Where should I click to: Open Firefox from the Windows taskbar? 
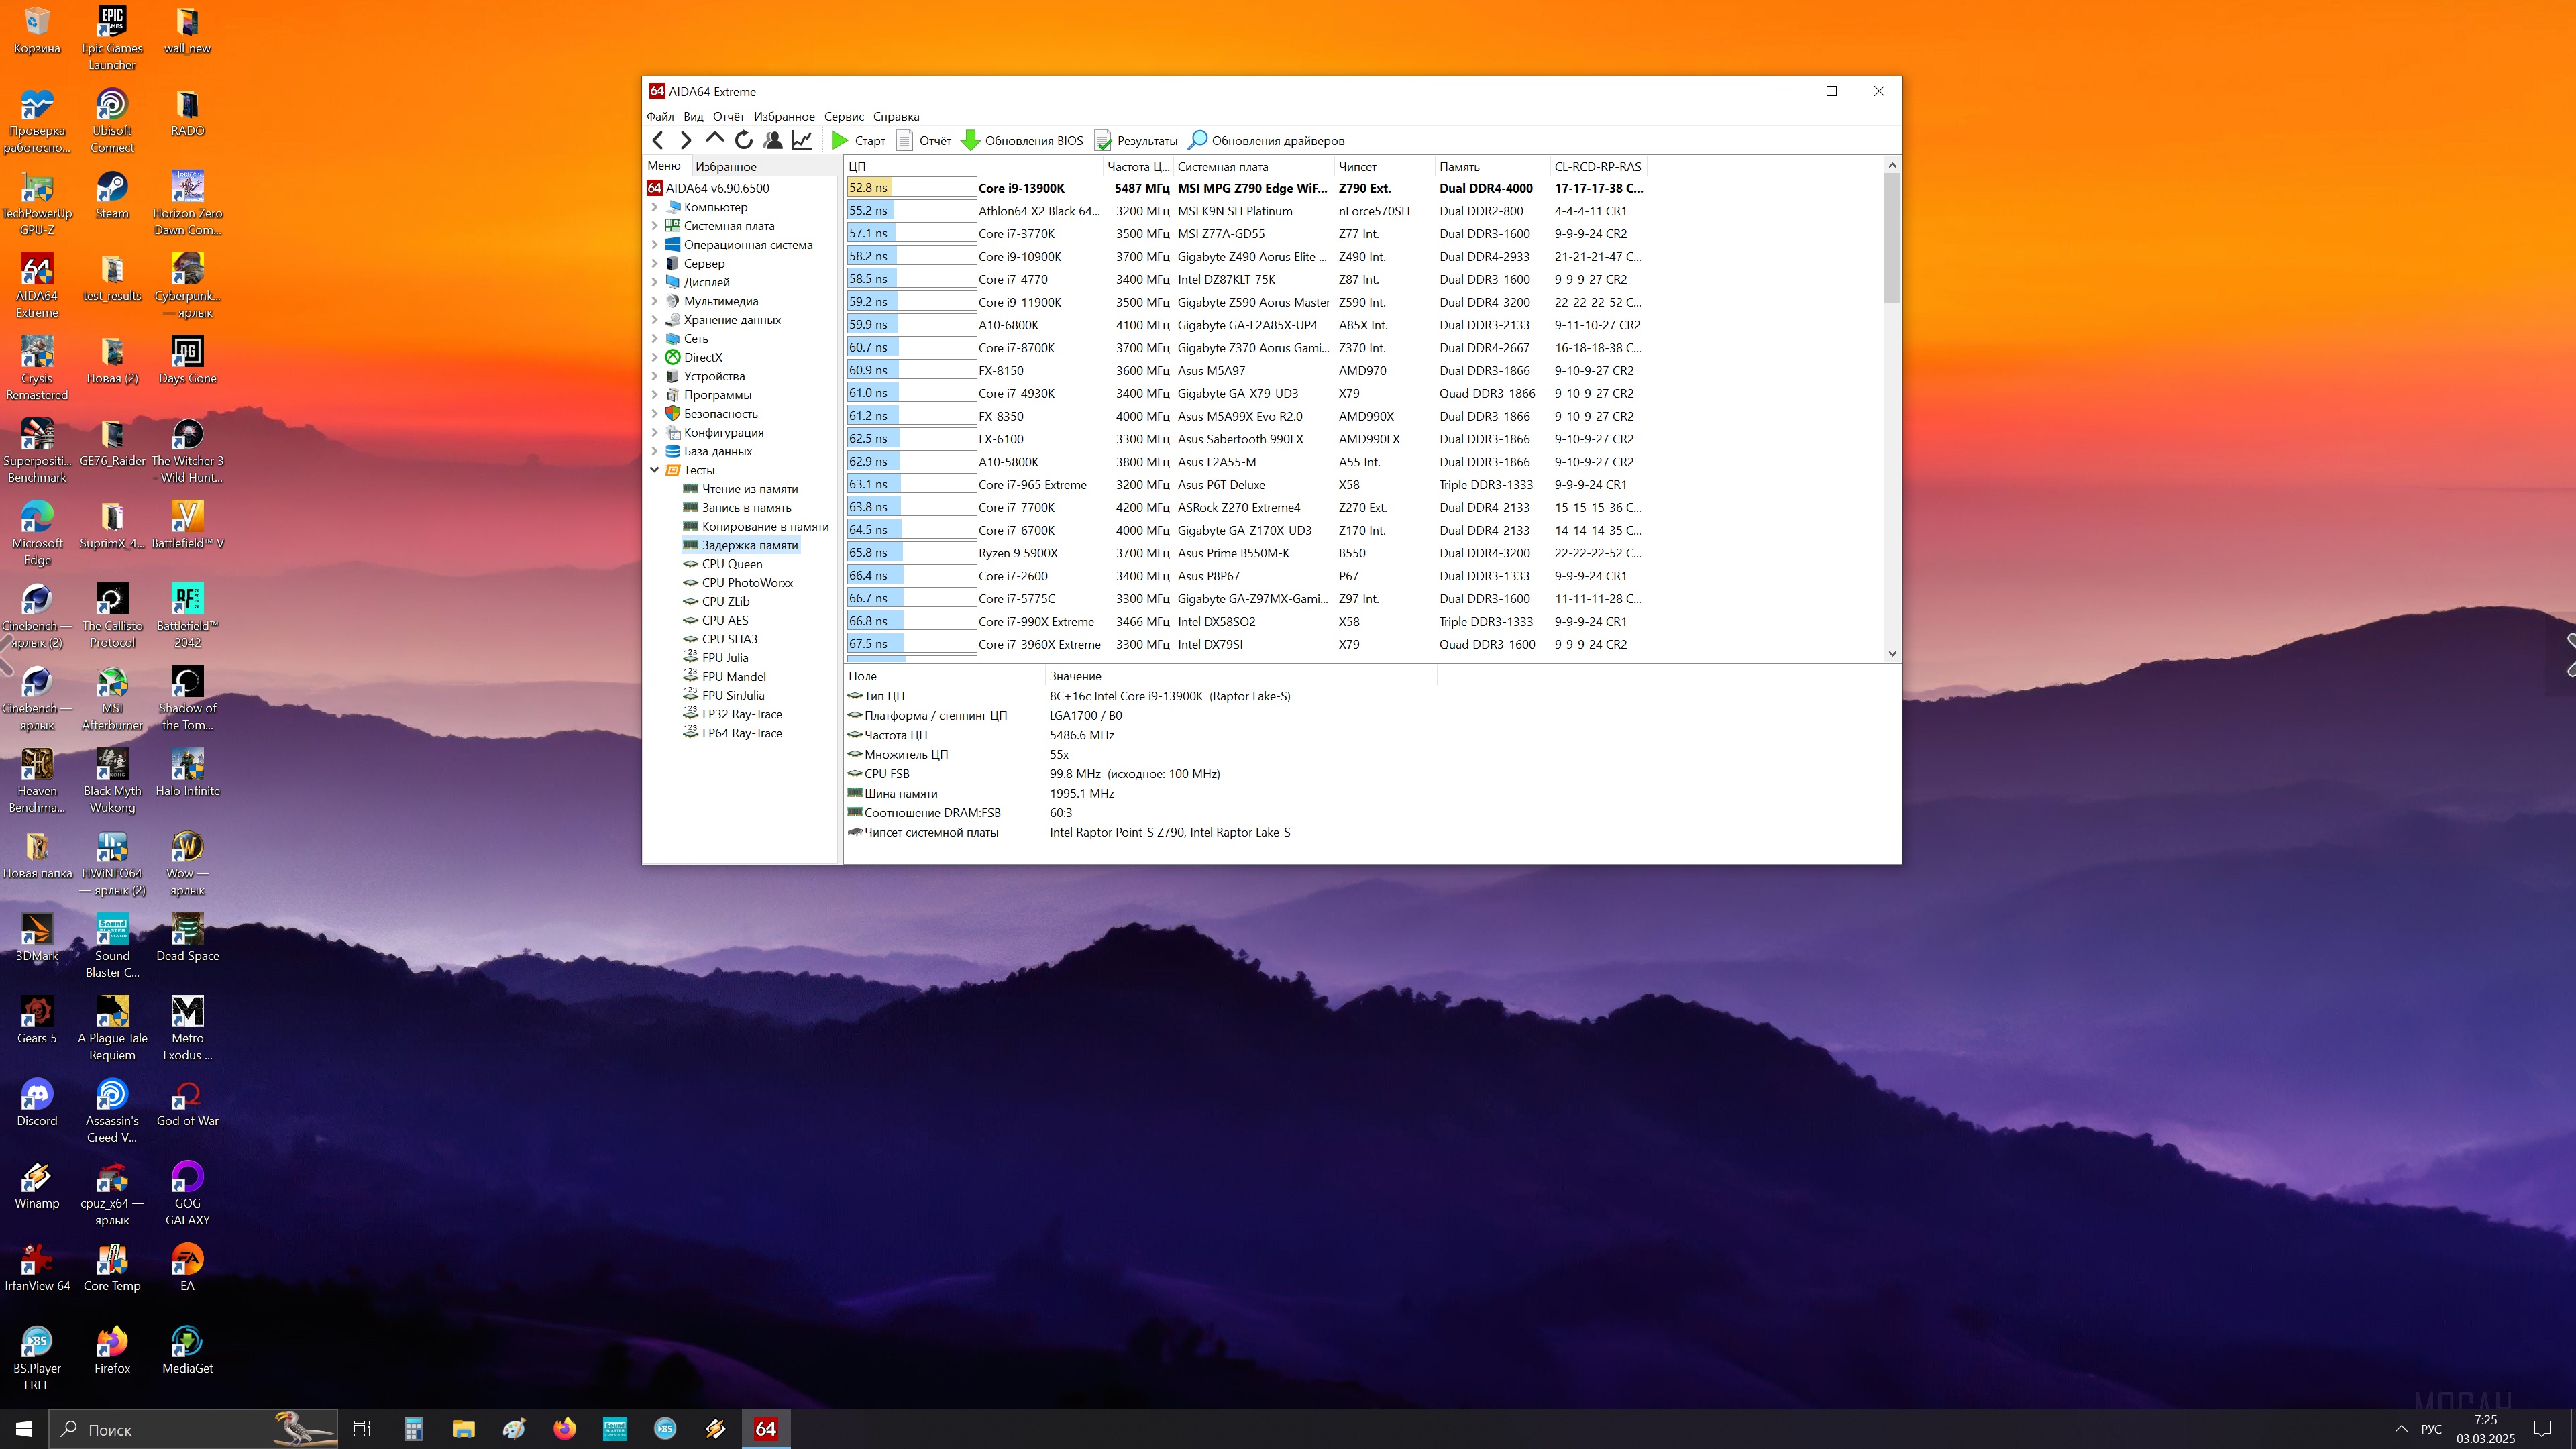(x=564, y=1428)
